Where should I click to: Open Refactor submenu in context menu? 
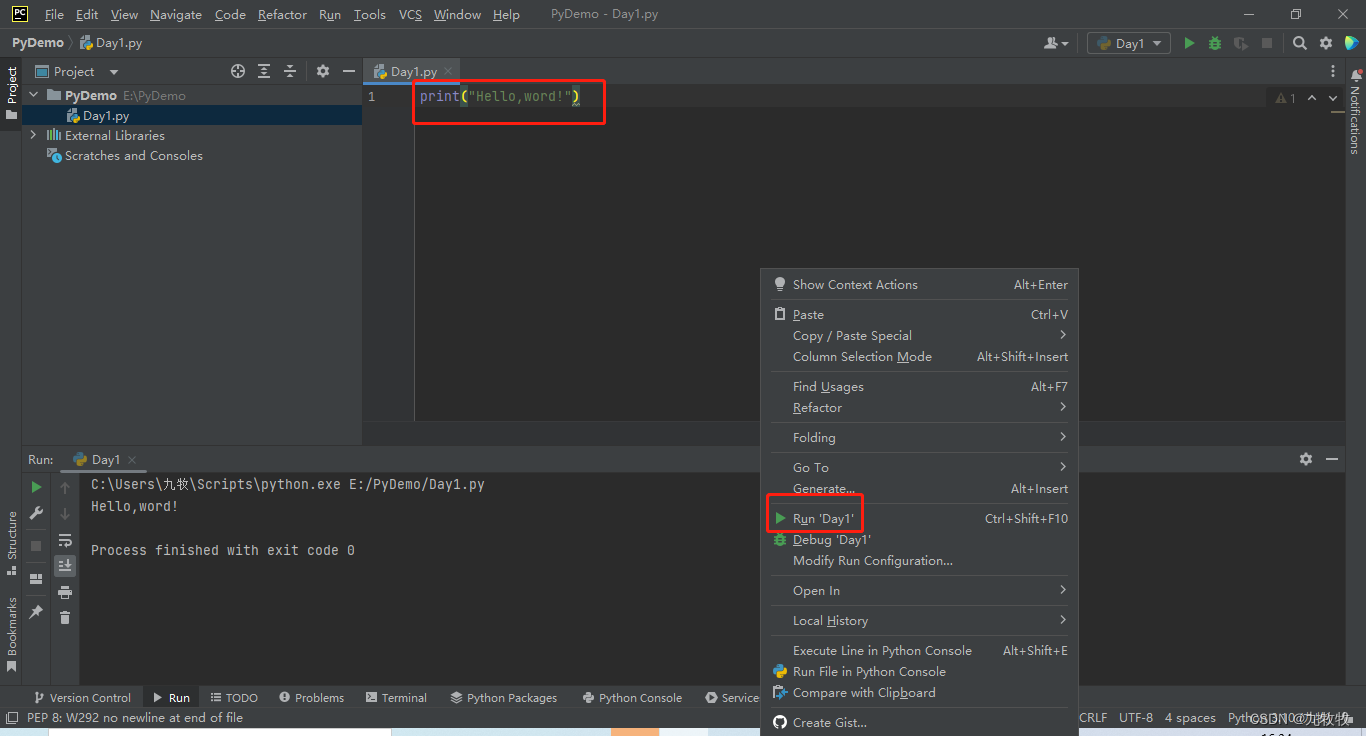point(920,408)
